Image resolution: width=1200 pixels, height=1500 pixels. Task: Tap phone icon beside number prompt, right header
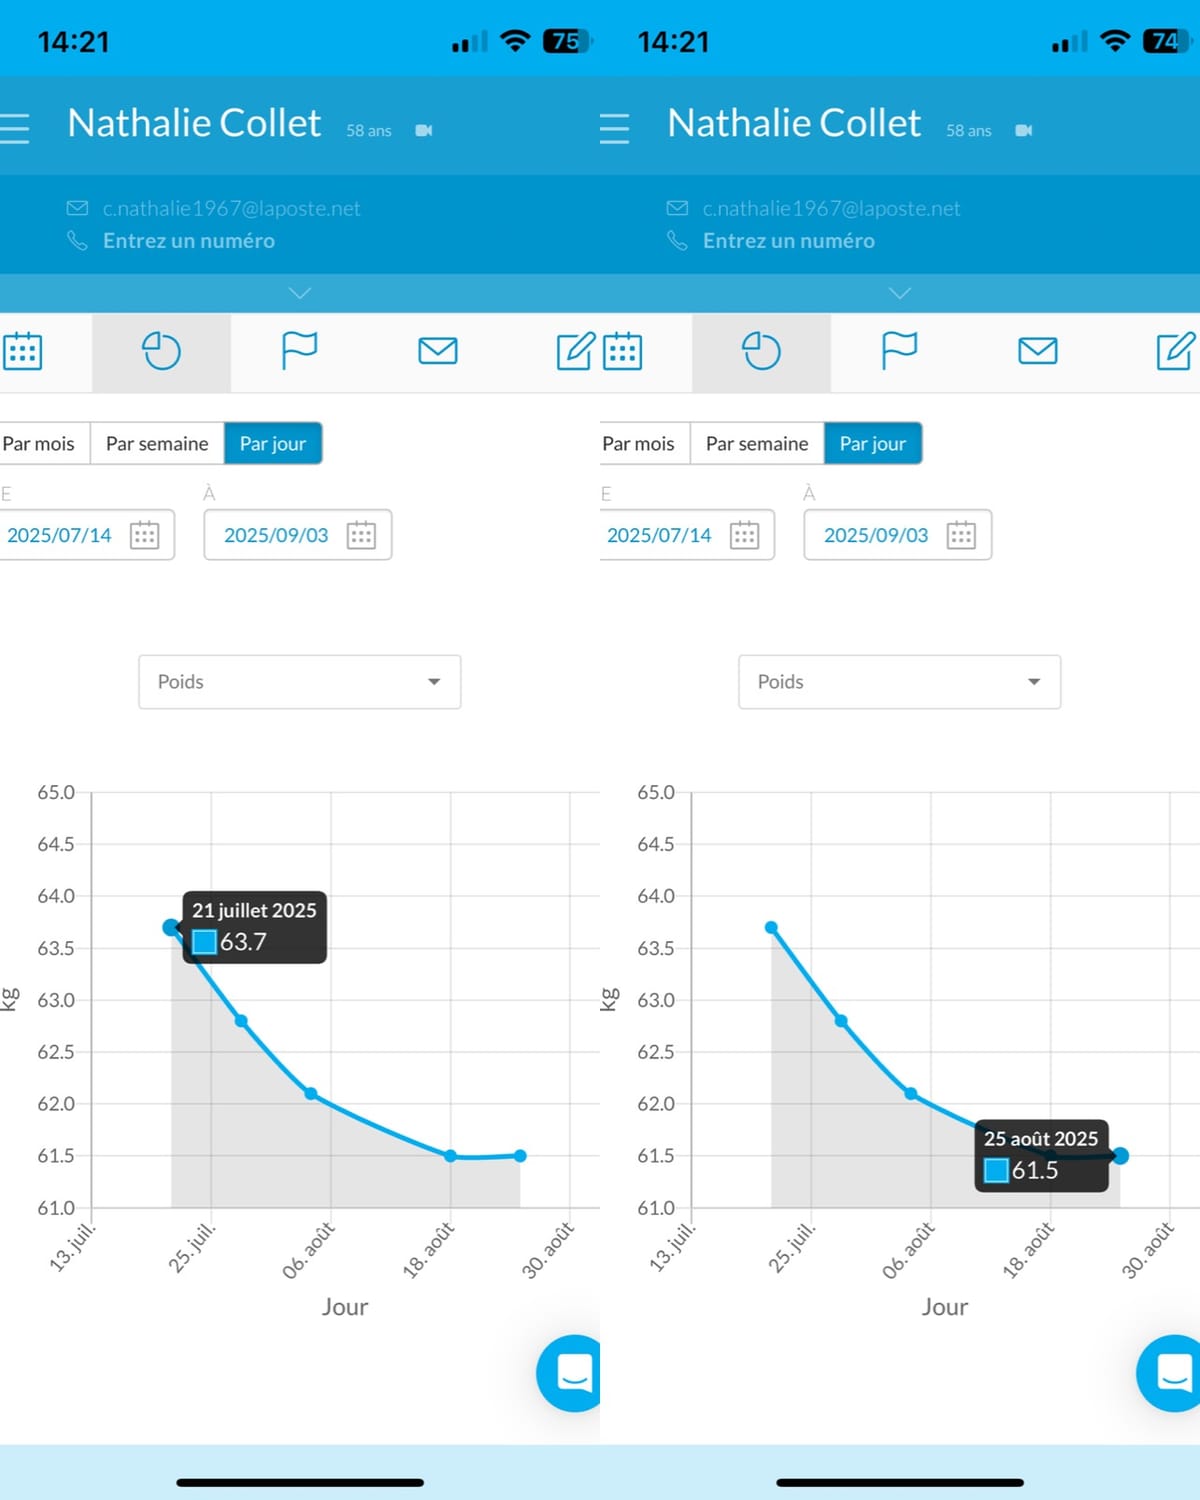coord(677,241)
